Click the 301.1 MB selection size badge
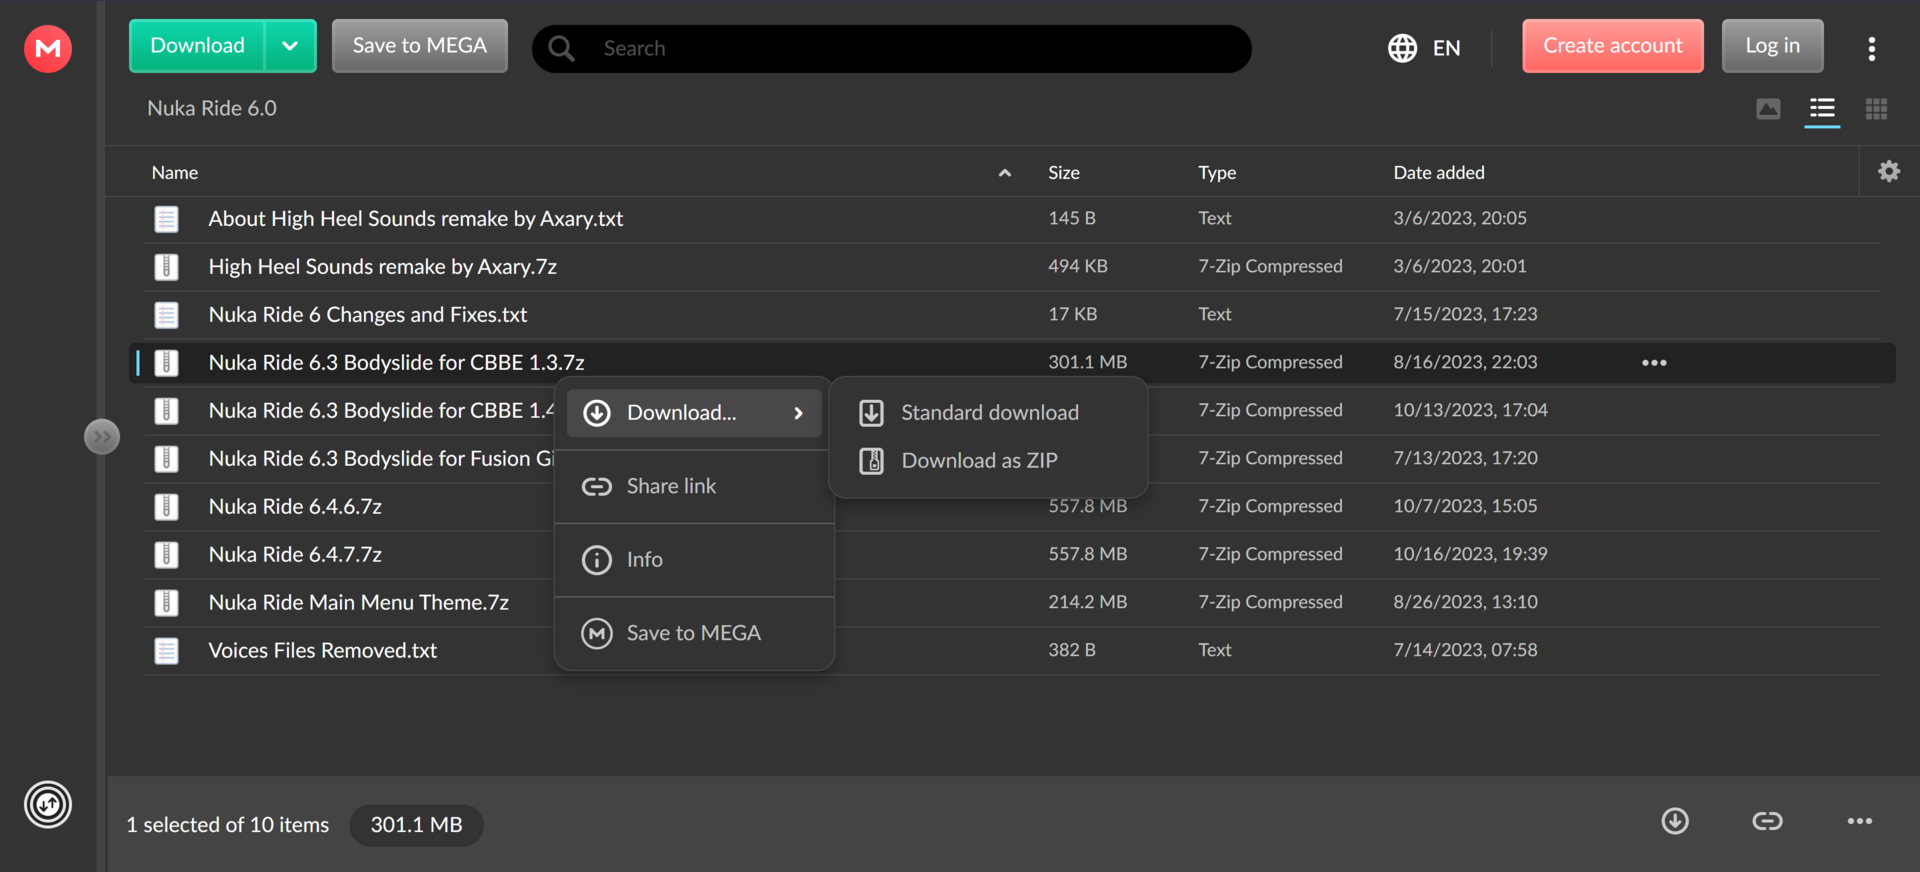Screen dimensions: 1920x872 [416, 825]
